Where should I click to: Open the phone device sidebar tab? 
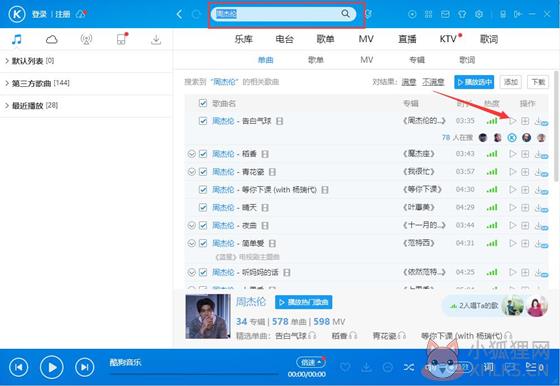[x=122, y=39]
